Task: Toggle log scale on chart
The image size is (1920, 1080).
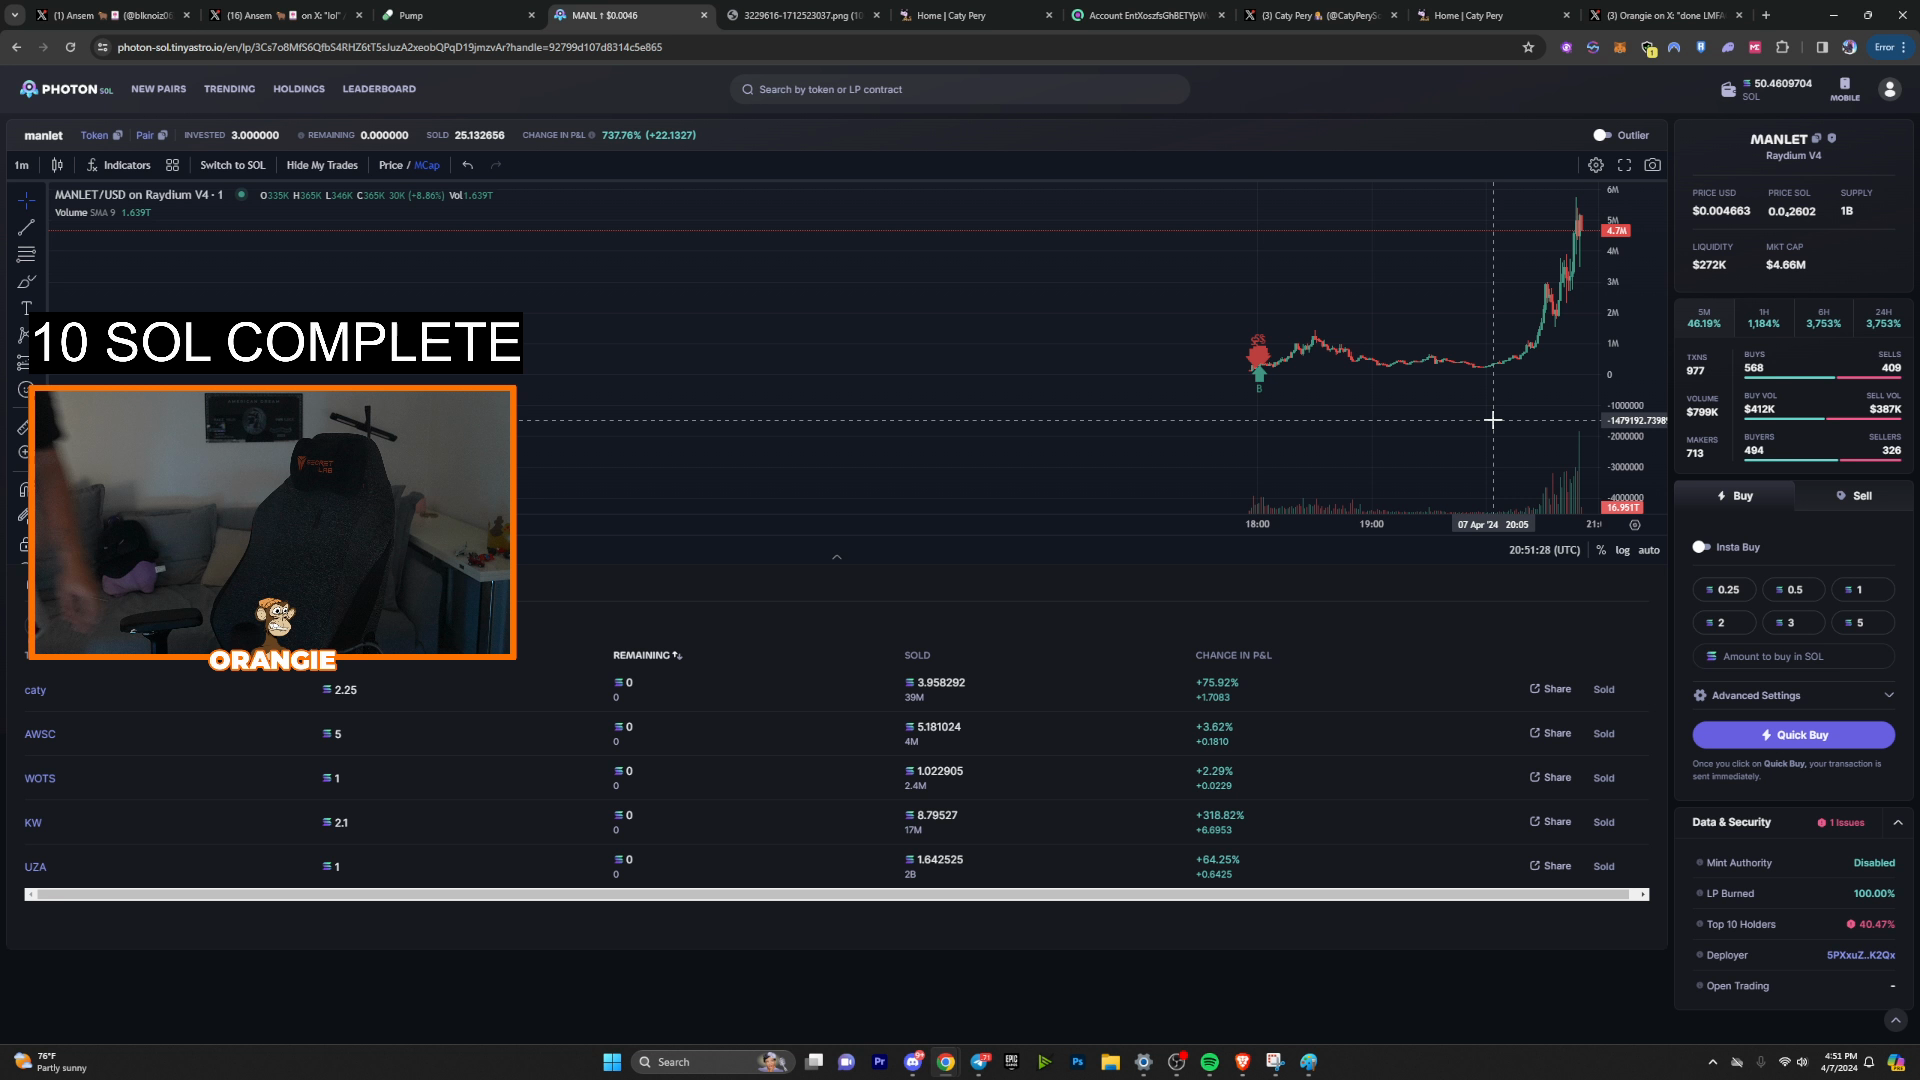Action: 1622,550
